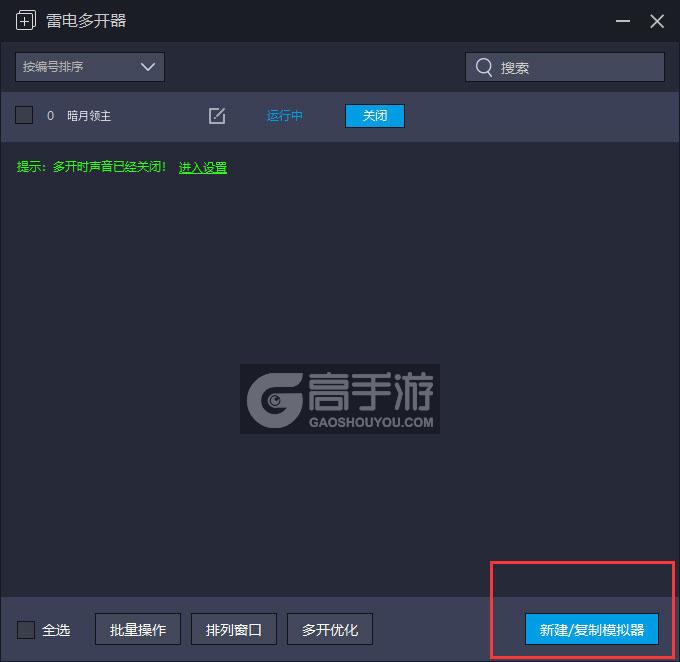Close the 雷电多开器 window

click(x=657, y=21)
